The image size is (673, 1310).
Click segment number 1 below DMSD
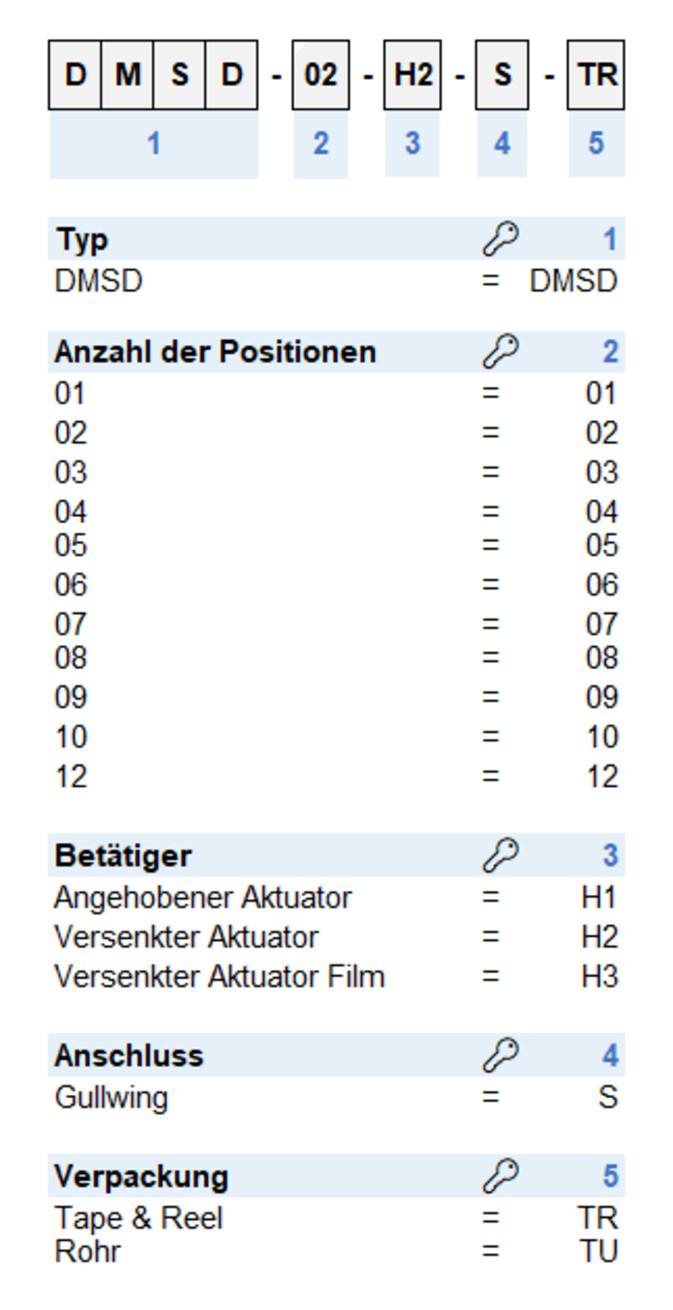tap(153, 144)
